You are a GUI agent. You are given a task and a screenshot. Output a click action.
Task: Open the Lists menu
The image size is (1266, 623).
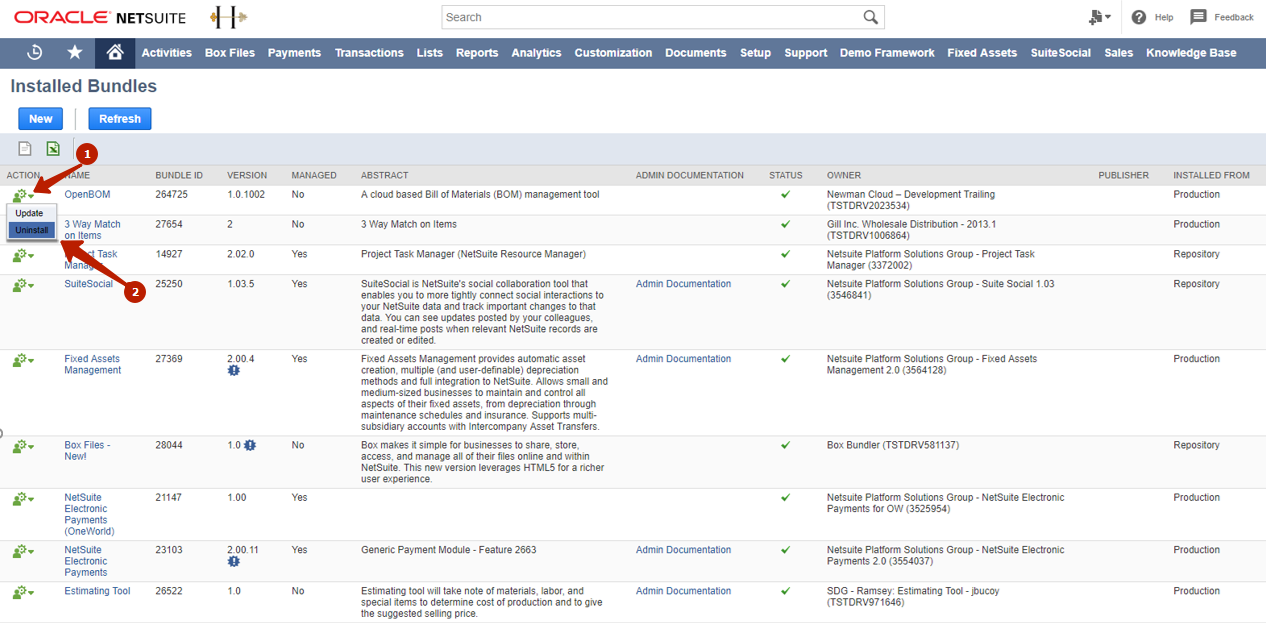pos(430,53)
